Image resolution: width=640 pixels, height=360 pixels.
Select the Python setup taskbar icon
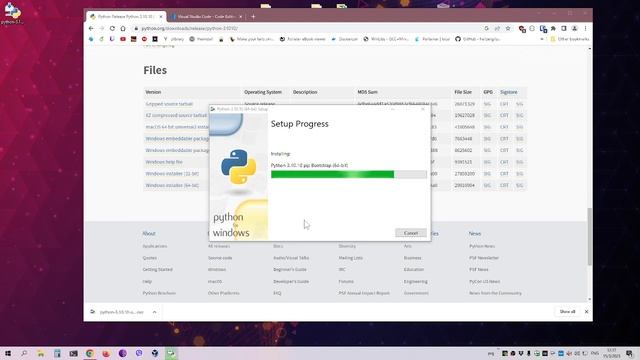[x=171, y=353]
